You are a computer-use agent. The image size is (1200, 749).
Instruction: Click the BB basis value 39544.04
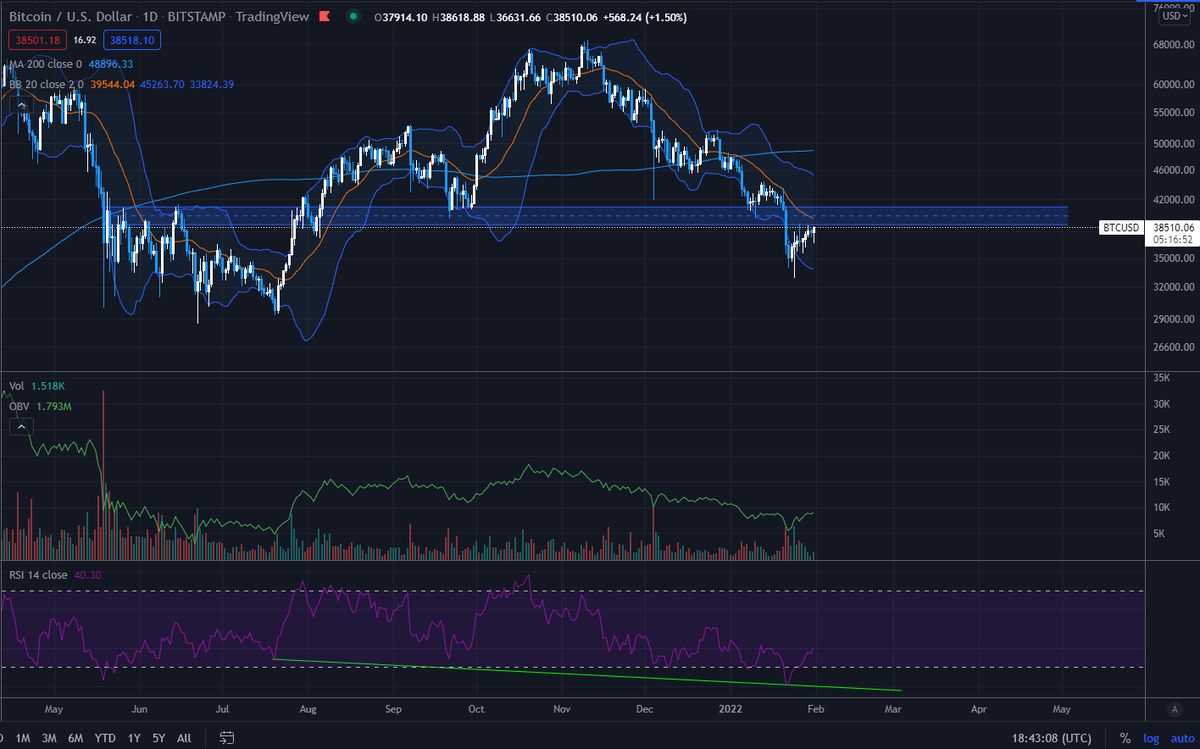[x=113, y=84]
